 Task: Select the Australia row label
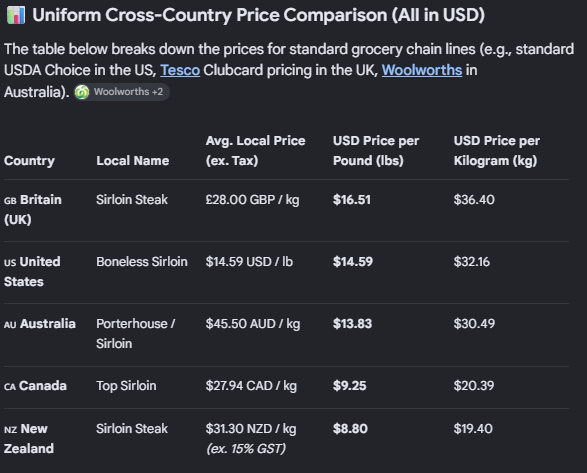(40, 324)
